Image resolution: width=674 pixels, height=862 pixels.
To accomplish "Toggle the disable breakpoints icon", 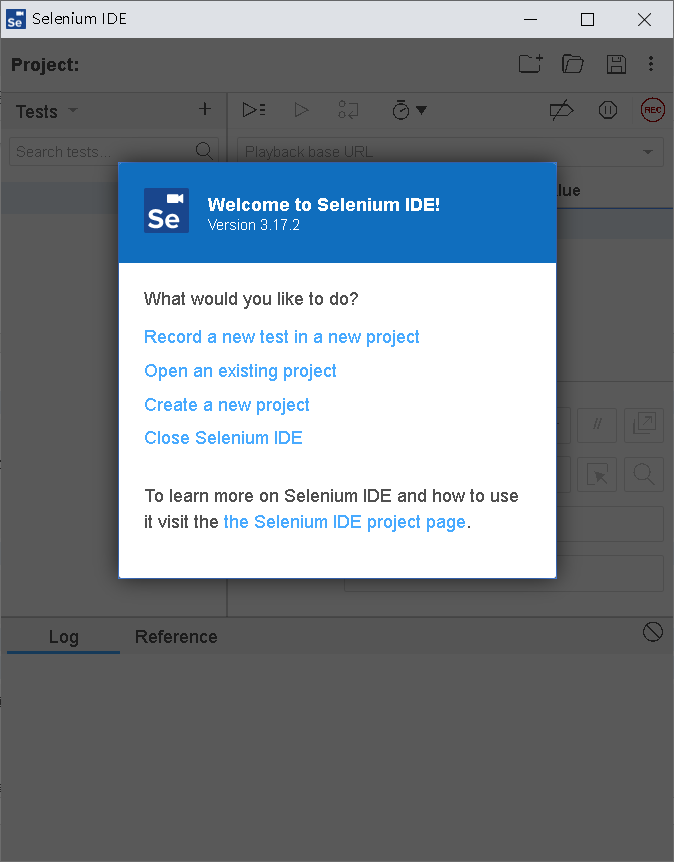I will (561, 110).
